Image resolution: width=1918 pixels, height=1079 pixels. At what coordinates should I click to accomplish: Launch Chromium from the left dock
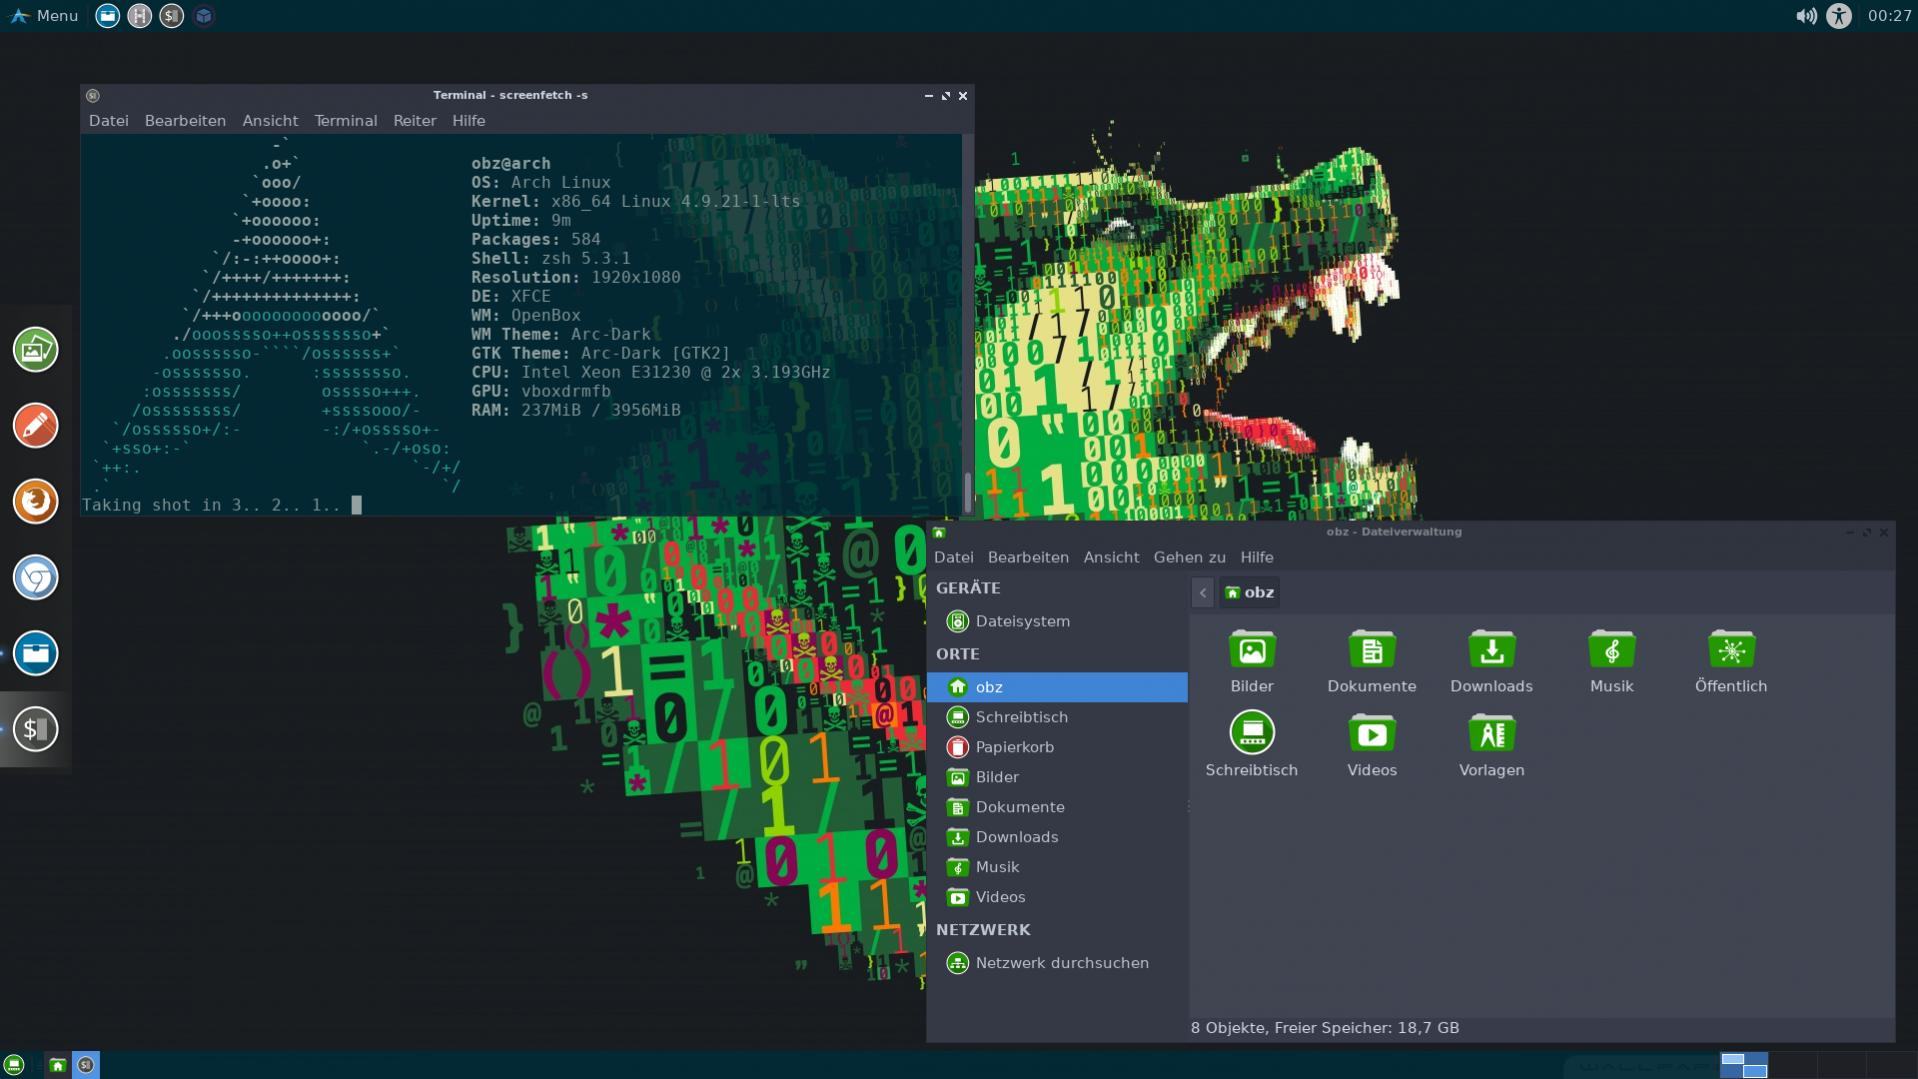(35, 577)
